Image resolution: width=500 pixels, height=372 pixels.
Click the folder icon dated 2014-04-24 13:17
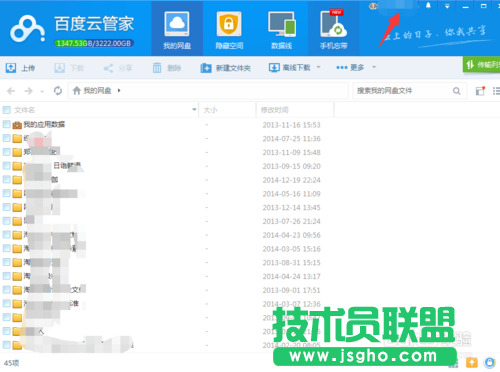[17, 276]
